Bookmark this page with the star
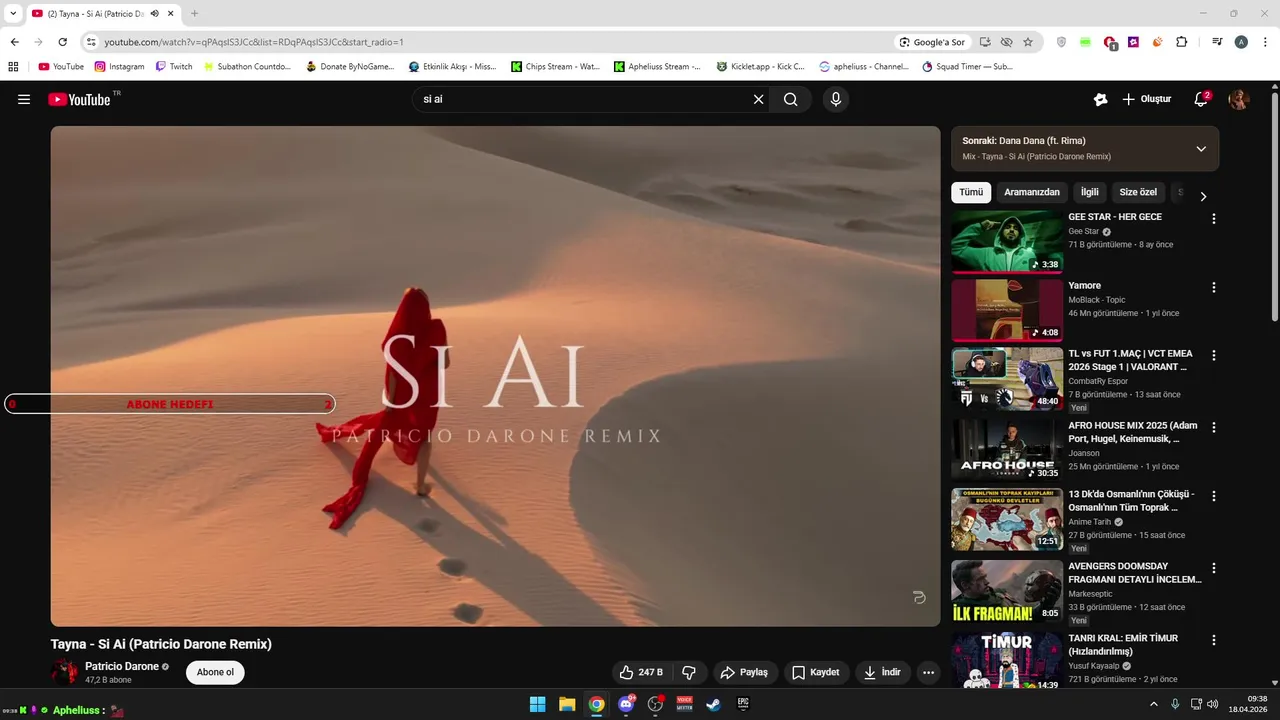This screenshot has height=720, width=1280. tap(1027, 42)
